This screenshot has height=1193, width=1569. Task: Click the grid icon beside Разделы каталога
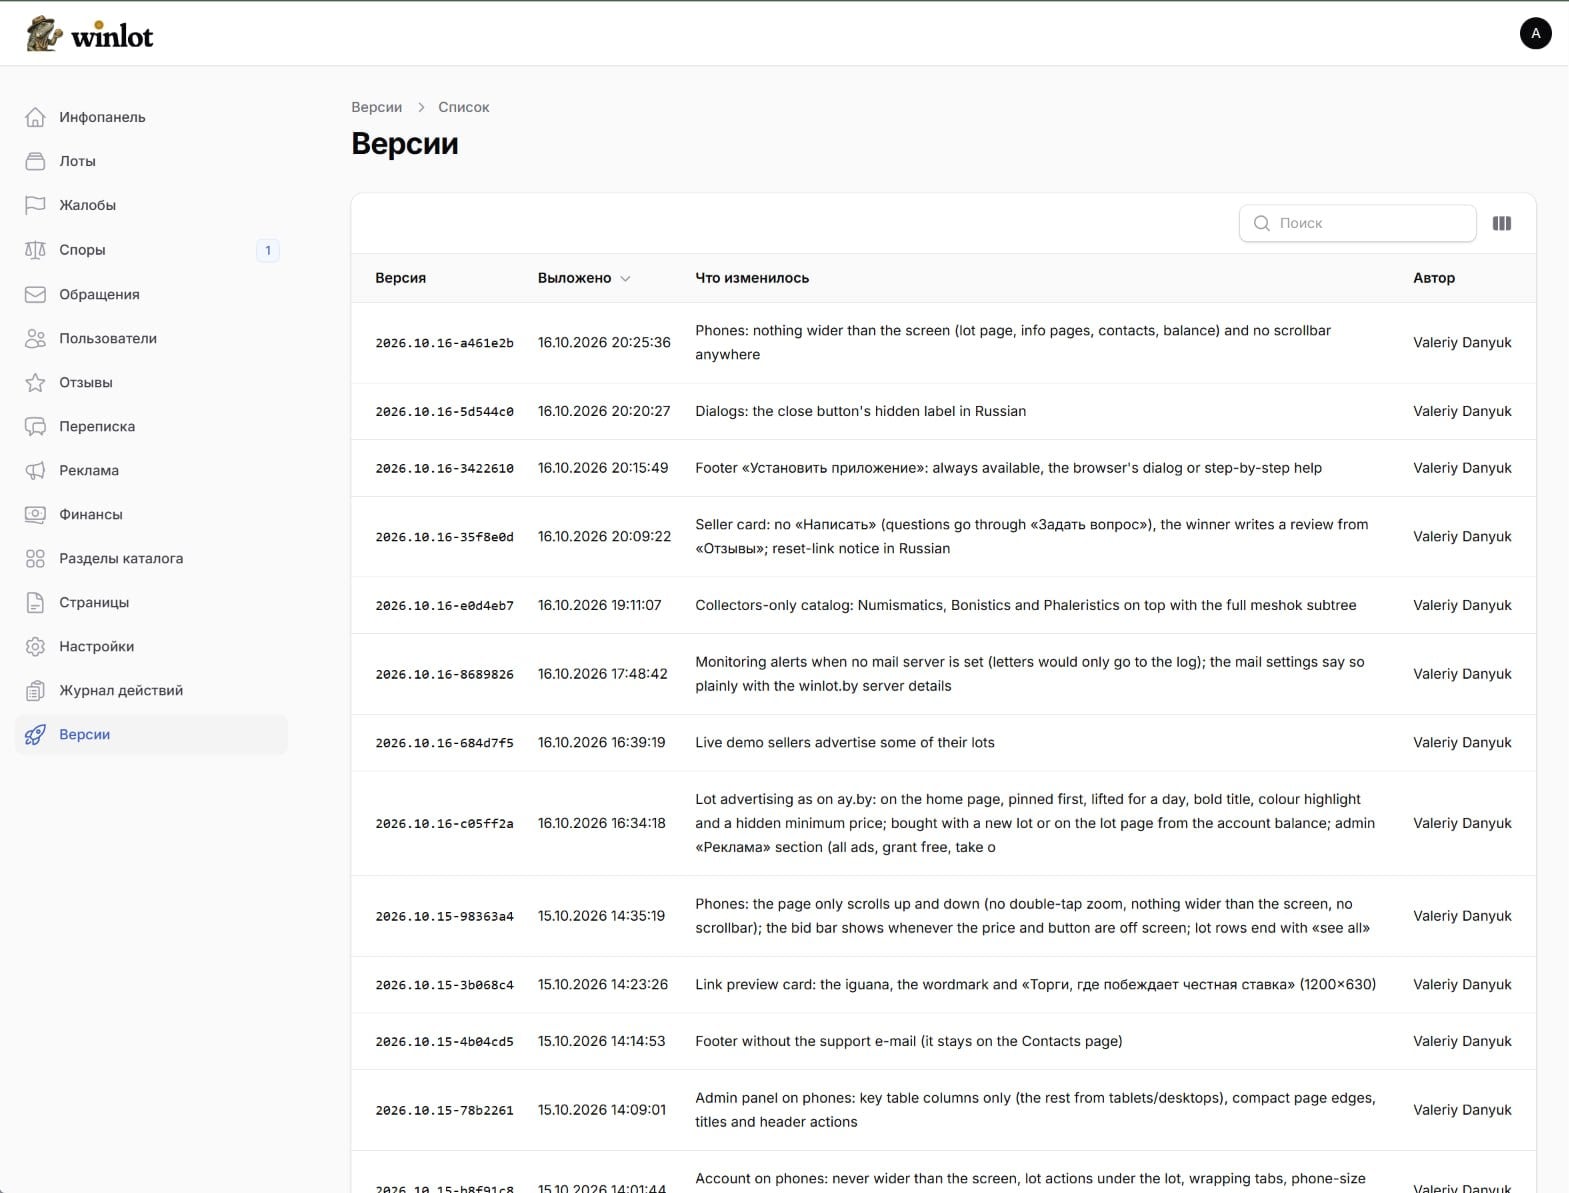click(35, 558)
